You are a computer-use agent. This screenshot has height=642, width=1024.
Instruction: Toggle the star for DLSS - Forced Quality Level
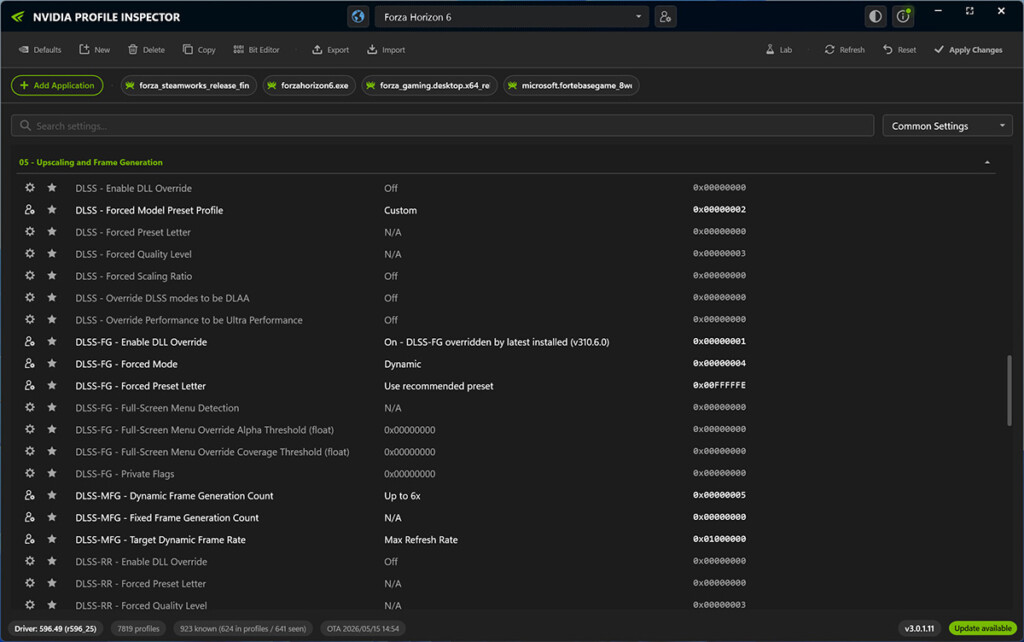[52, 254]
